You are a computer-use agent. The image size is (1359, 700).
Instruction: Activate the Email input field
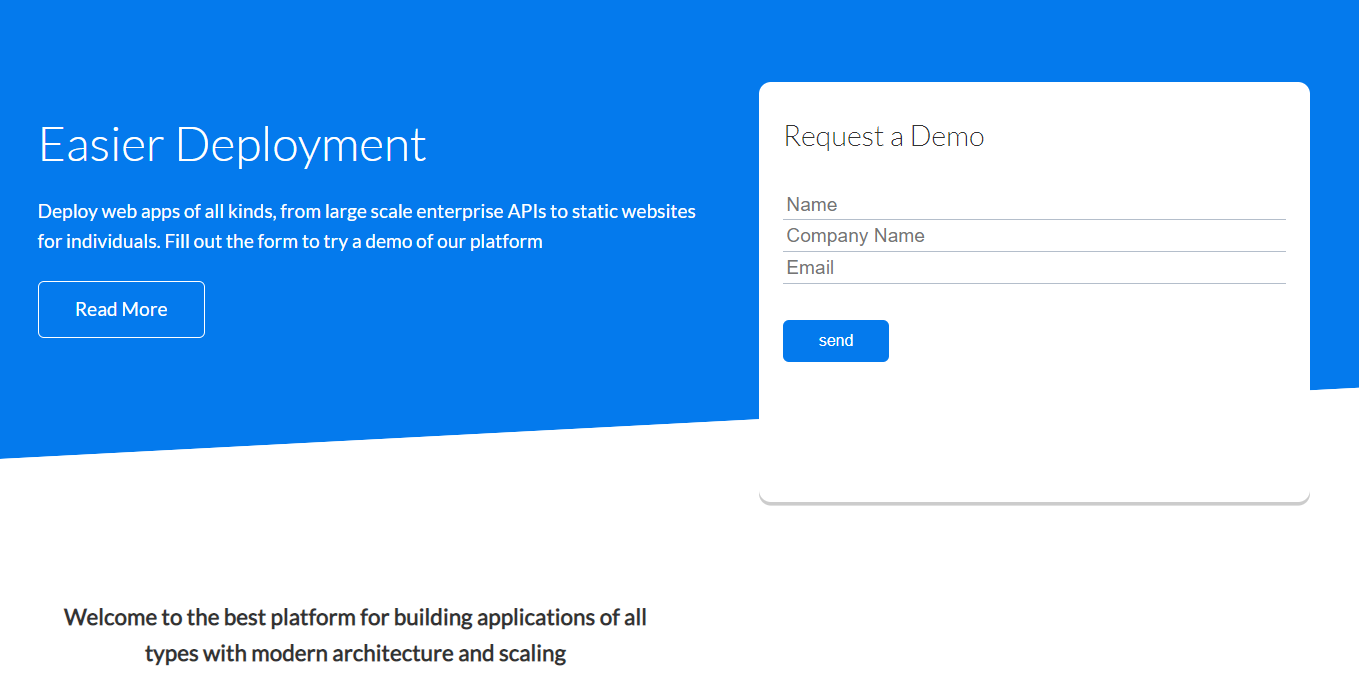tap(1034, 268)
